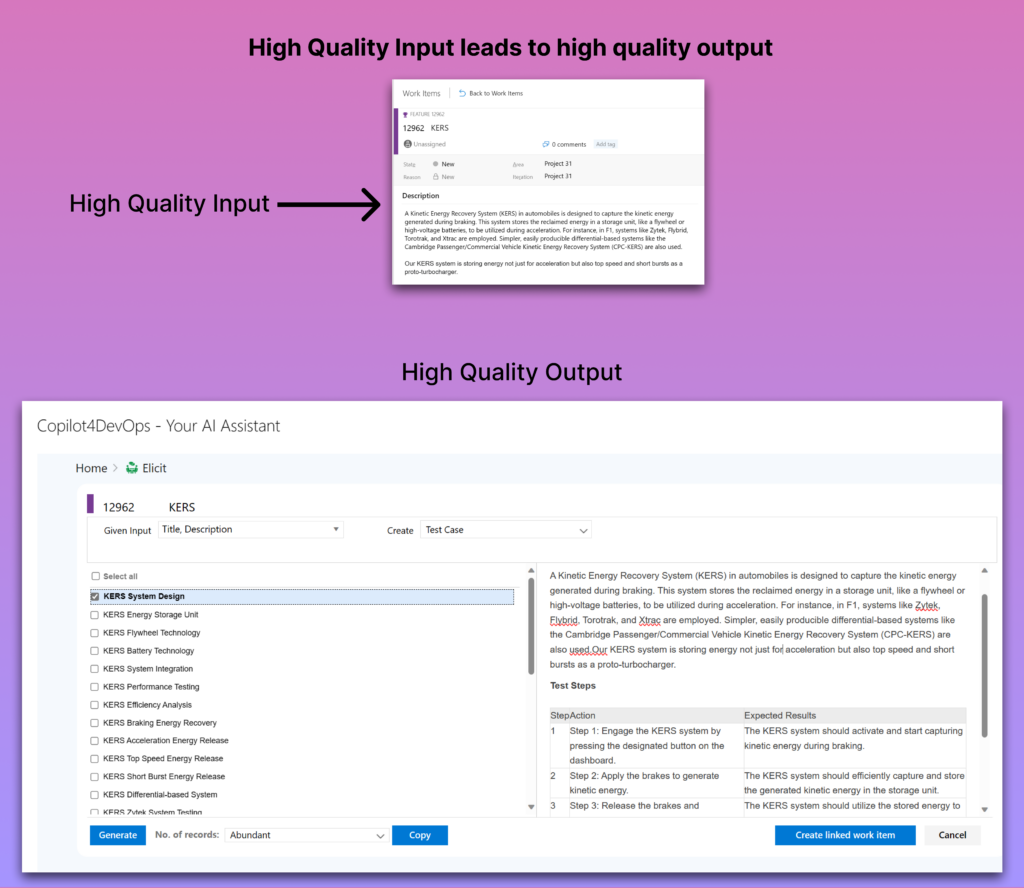Uncheck KERS System Design checkbox
1024x888 pixels.
[x=95, y=596]
